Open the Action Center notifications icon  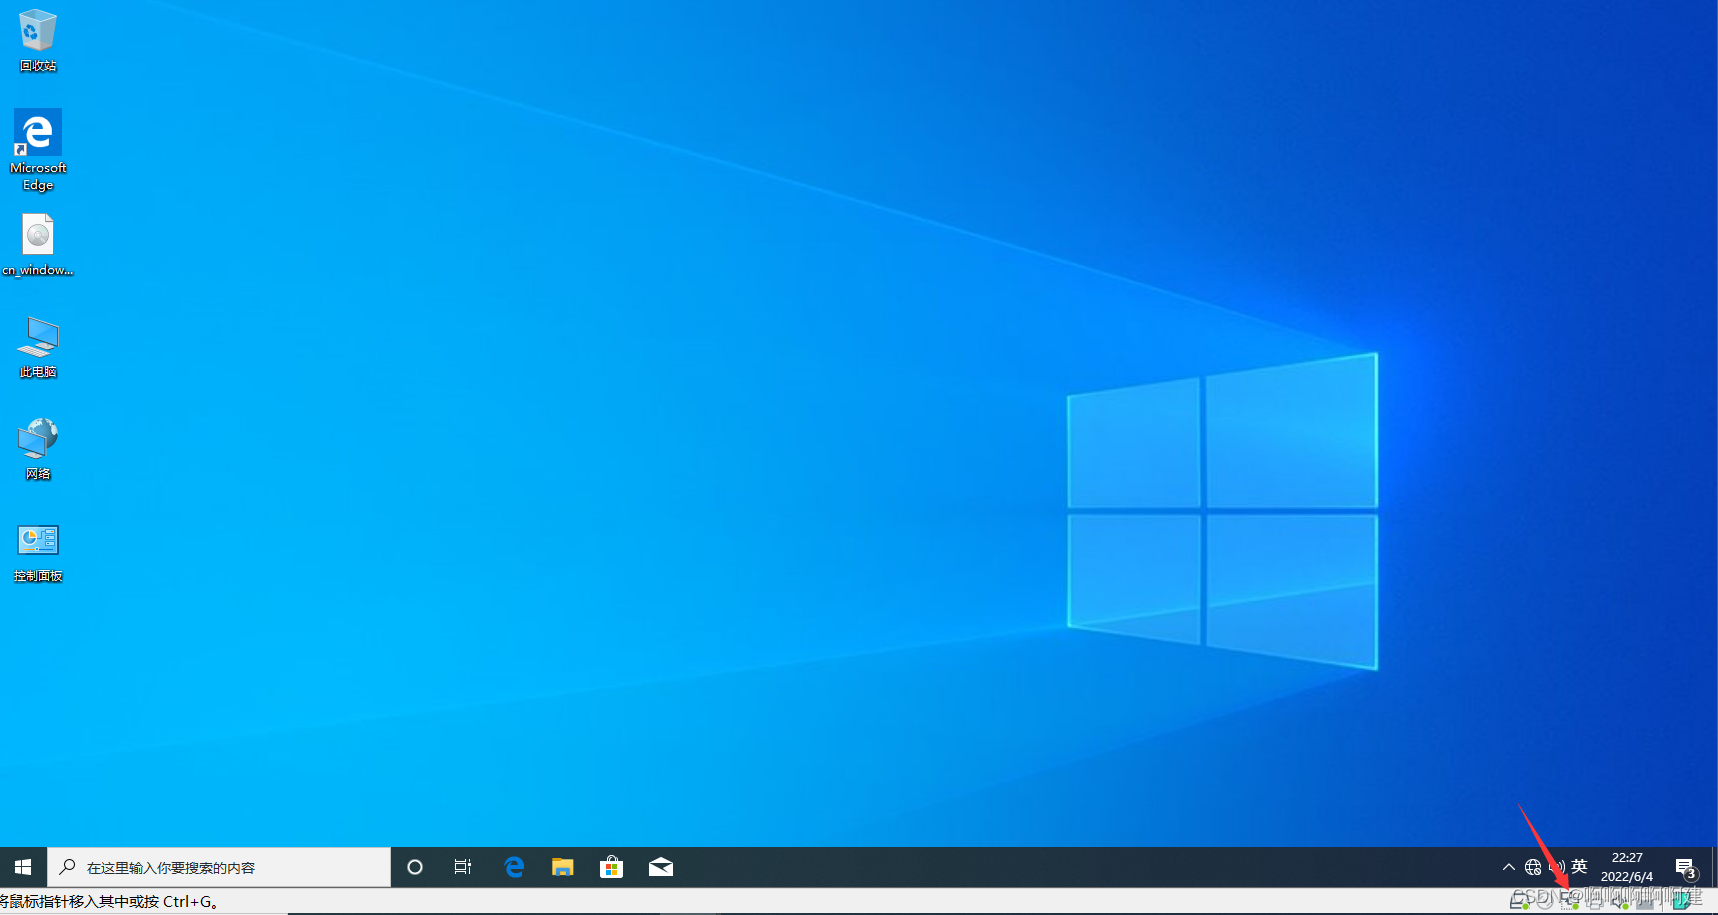[x=1687, y=868]
